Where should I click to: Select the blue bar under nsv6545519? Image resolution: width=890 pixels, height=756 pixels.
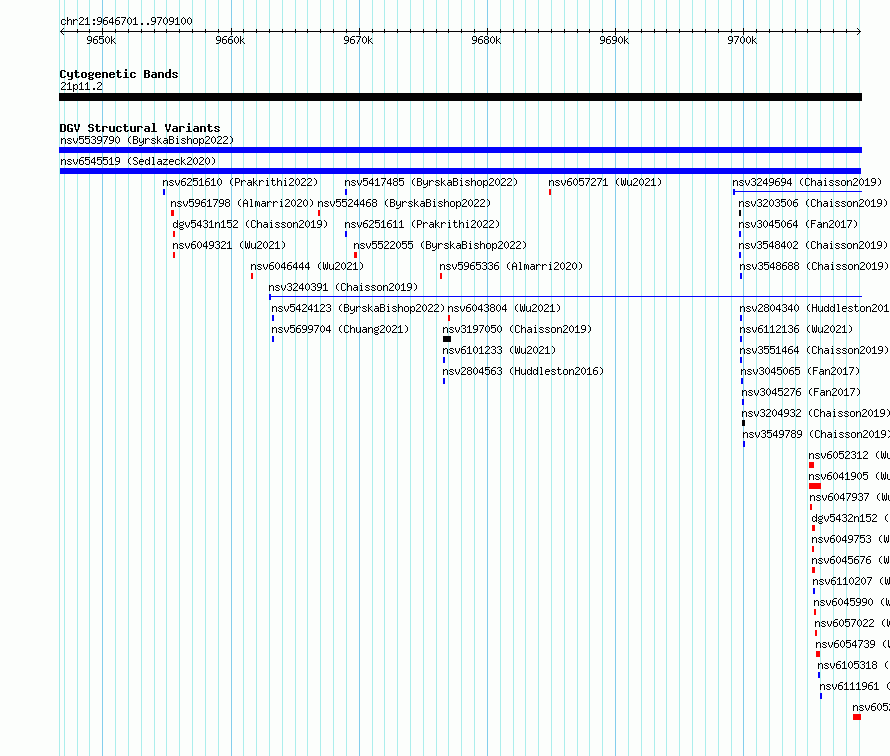coord(460,171)
